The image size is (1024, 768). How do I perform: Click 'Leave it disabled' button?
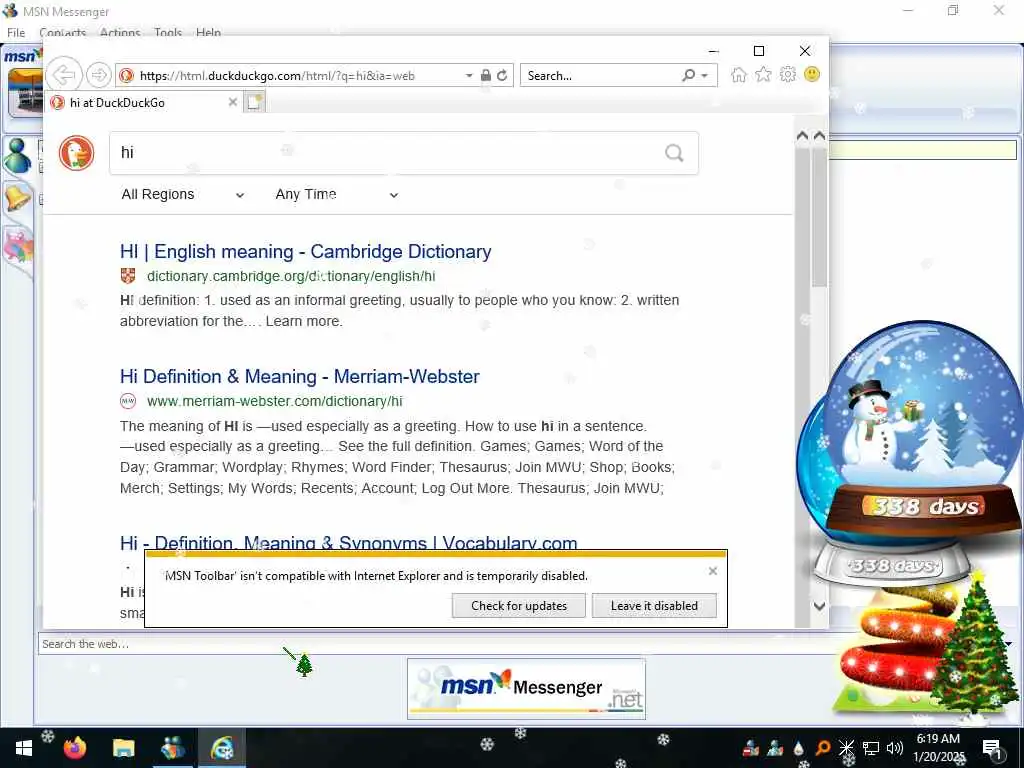coord(654,605)
